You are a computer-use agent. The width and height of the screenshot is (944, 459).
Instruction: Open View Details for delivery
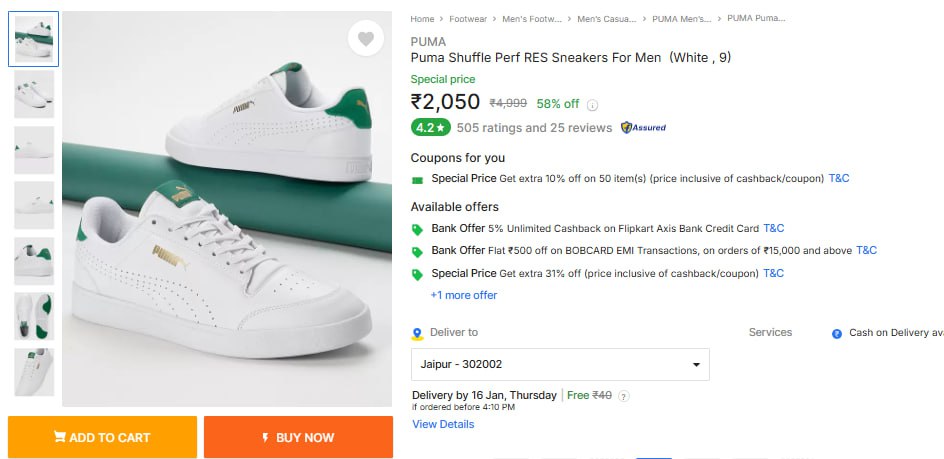pos(443,424)
